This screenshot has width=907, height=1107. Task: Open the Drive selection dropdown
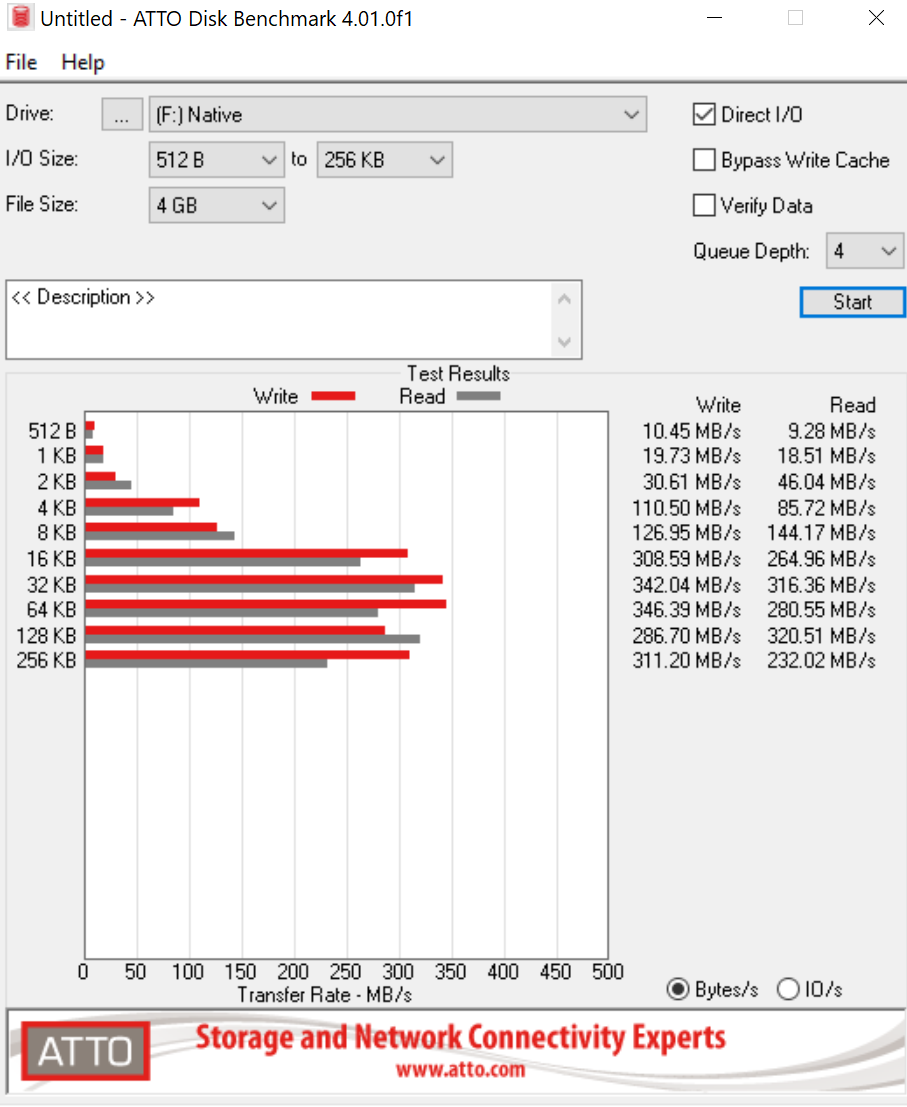[x=398, y=114]
